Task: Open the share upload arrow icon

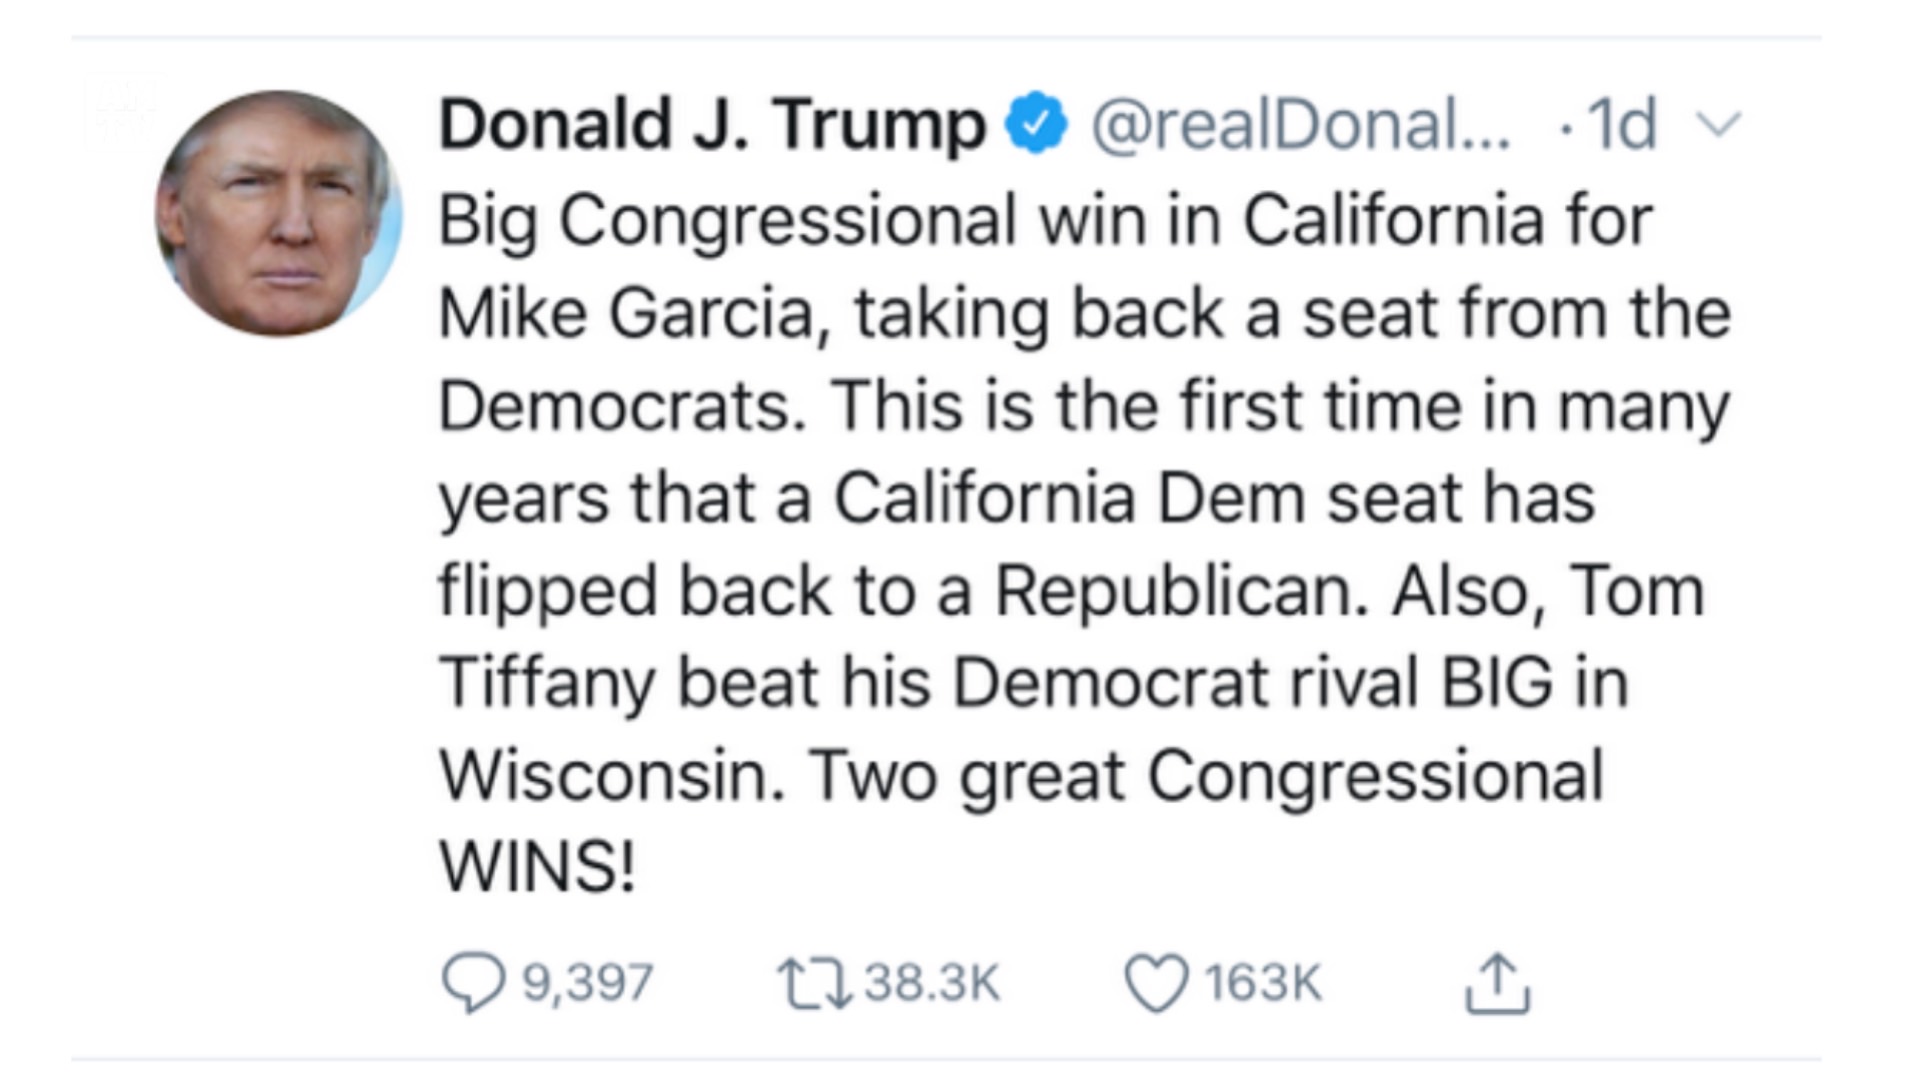Action: click(1497, 984)
